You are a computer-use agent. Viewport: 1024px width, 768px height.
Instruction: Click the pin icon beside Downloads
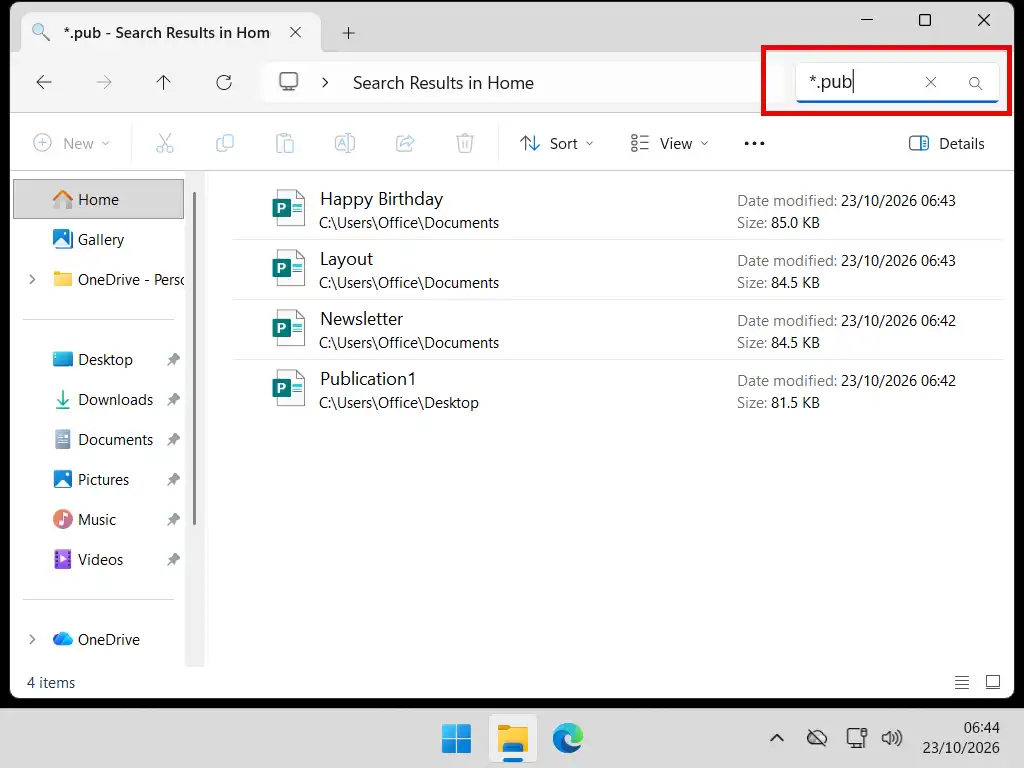pyautogui.click(x=173, y=400)
